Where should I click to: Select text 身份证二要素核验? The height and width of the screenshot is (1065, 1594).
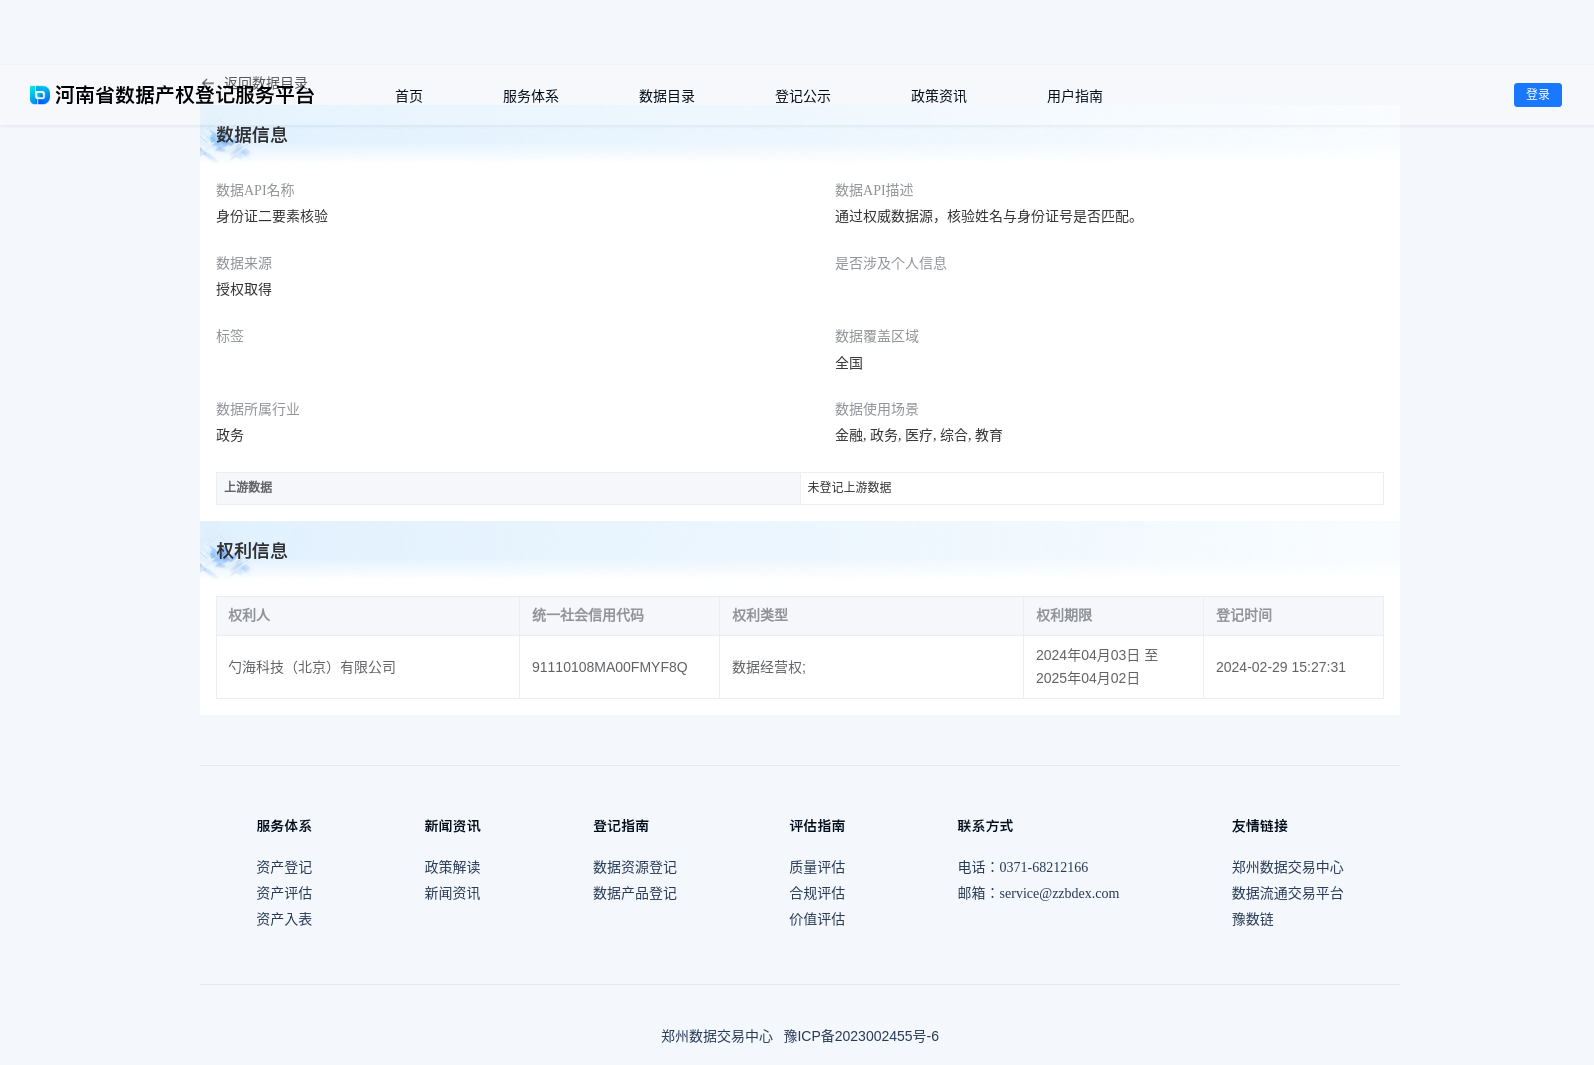coord(272,216)
